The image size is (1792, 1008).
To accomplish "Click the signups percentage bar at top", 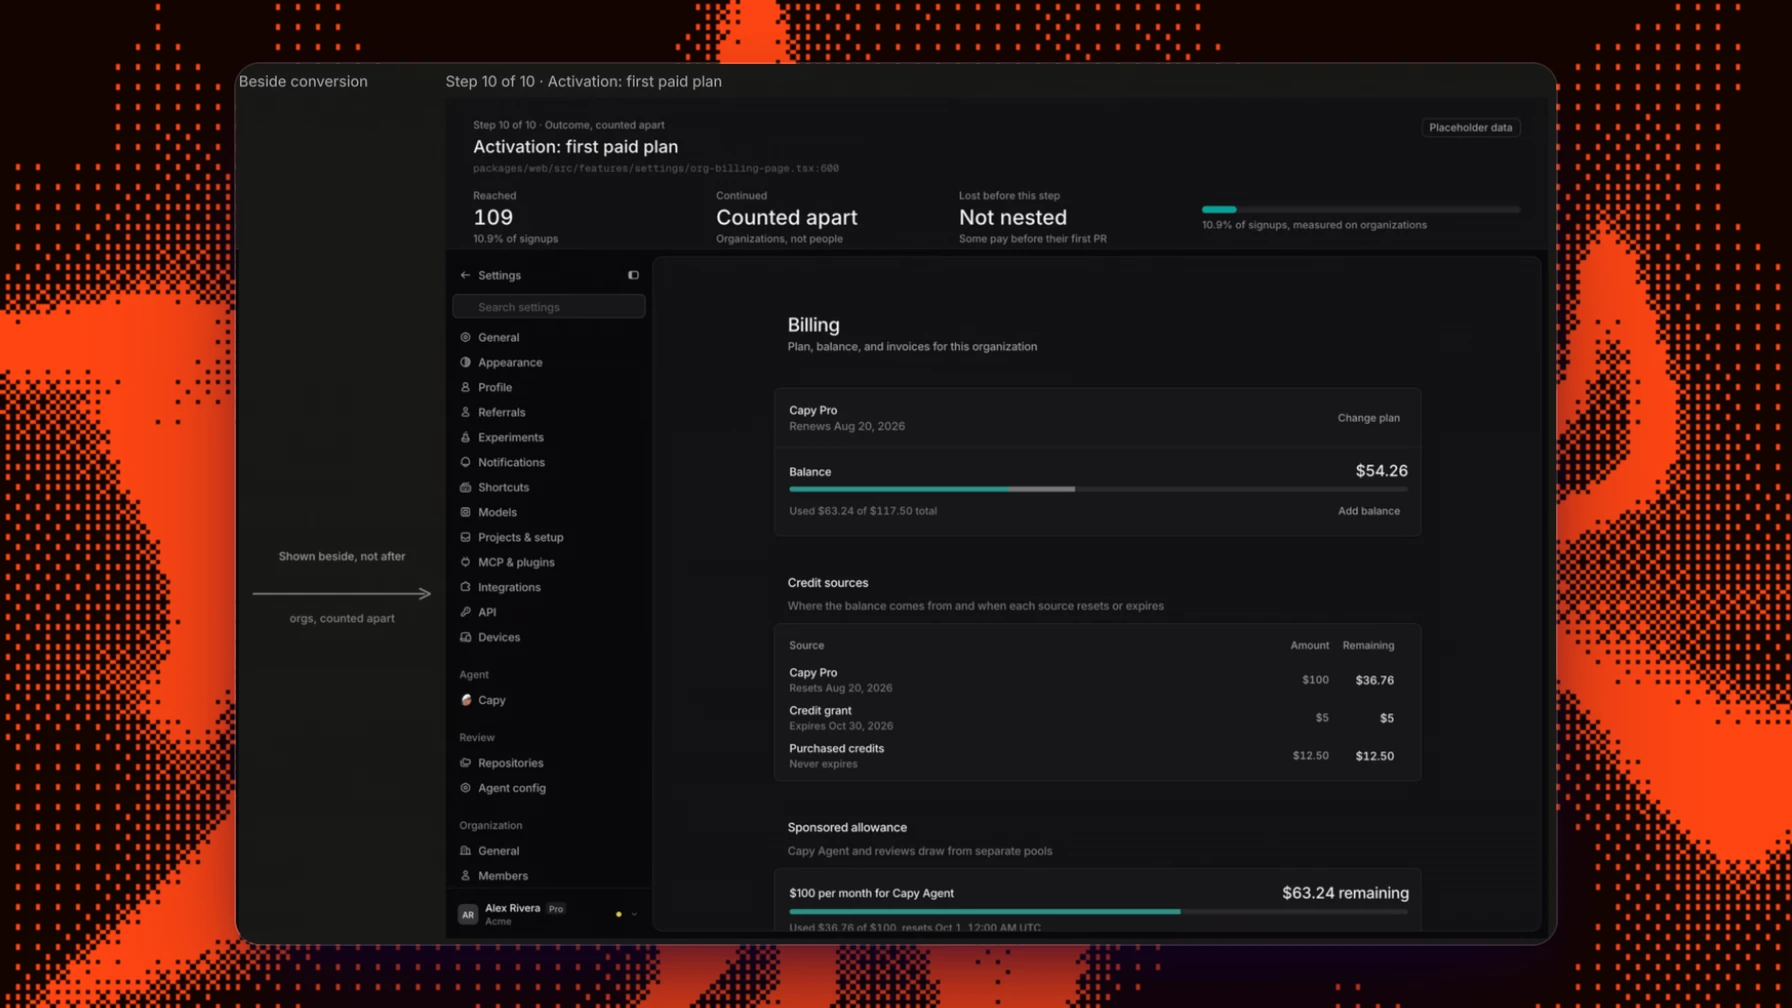I will click(1360, 210).
